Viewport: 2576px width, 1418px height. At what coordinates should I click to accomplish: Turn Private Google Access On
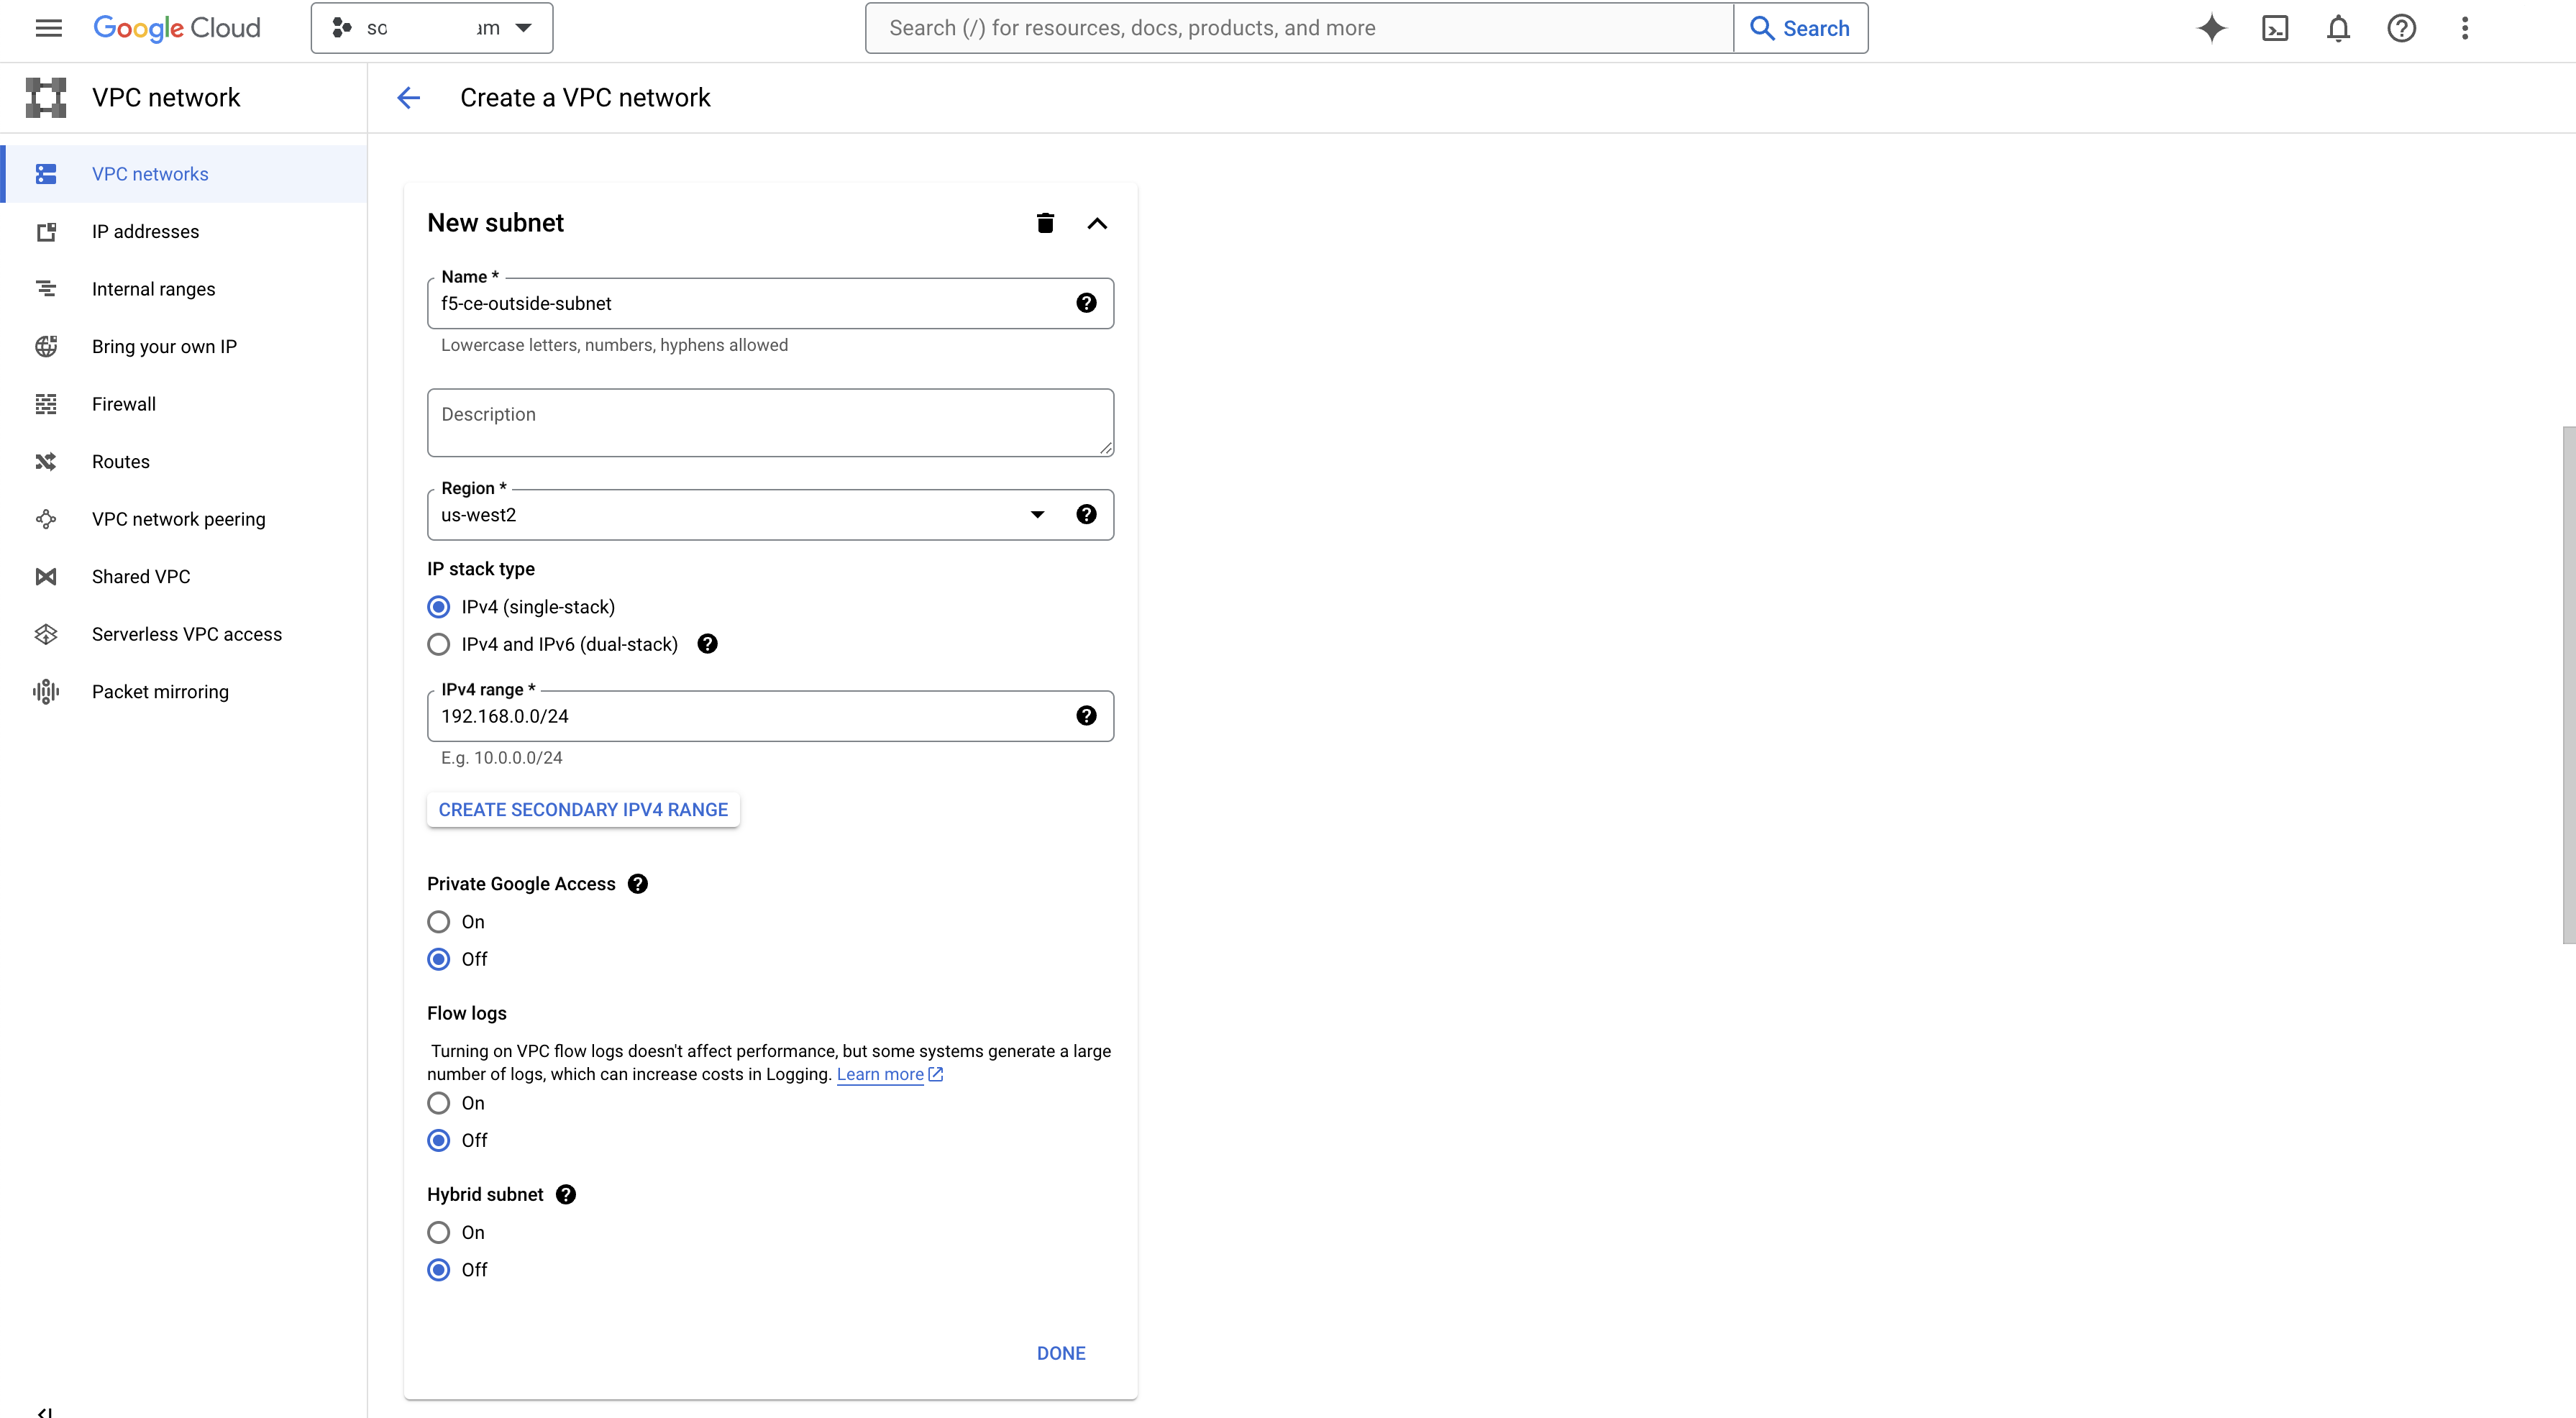tap(439, 922)
